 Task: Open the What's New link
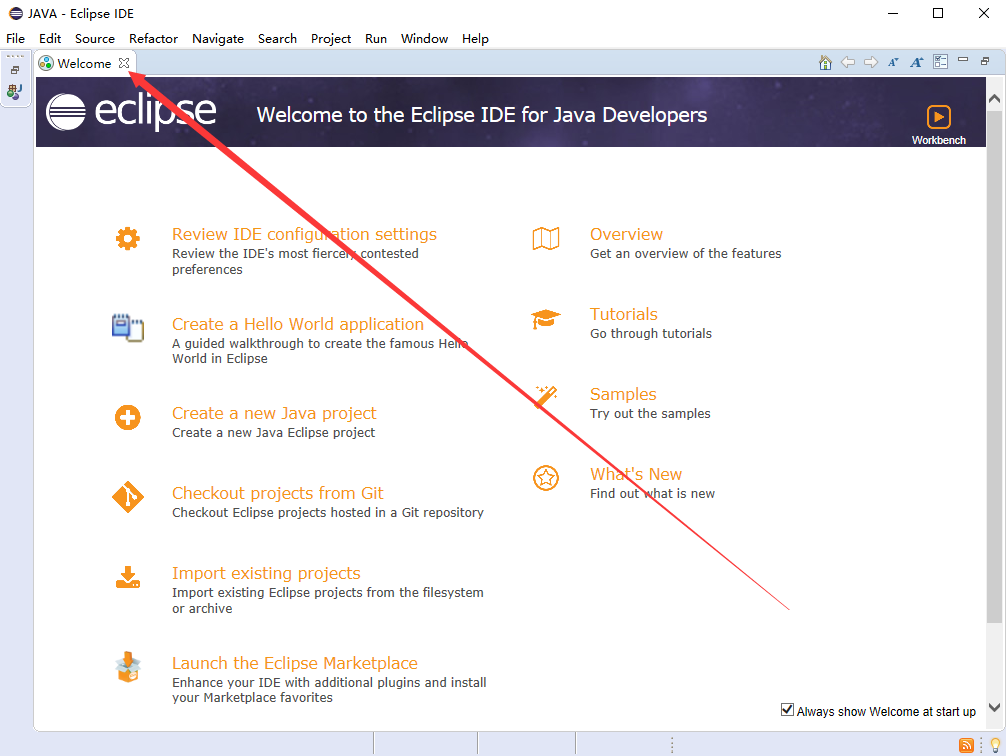coord(636,474)
